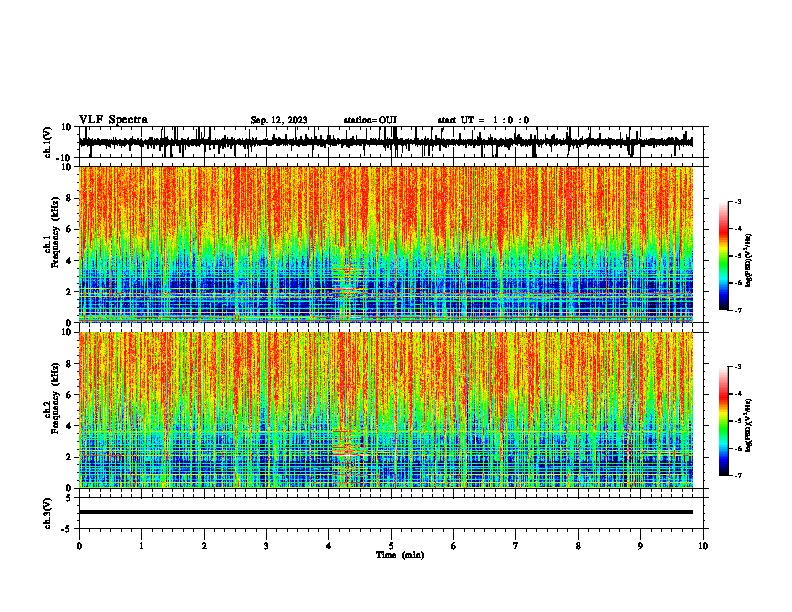The image size is (792, 612).
Task: Select the "Sep. 12, 2023" date text
Action: [279, 120]
